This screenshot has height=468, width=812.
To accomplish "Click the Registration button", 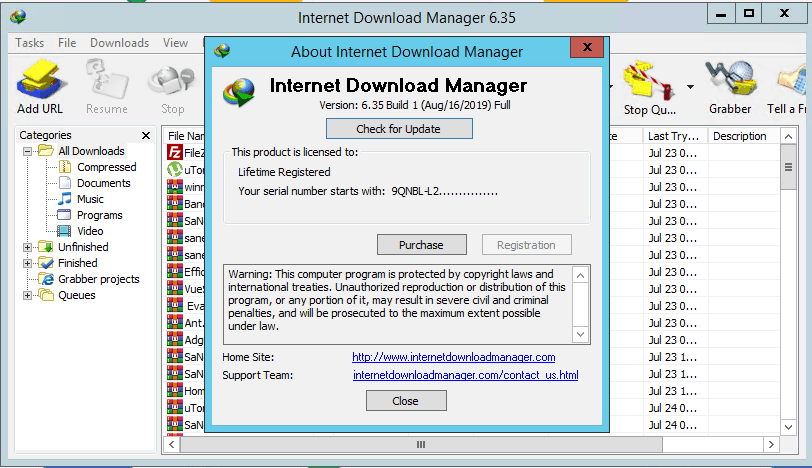I will (x=527, y=245).
